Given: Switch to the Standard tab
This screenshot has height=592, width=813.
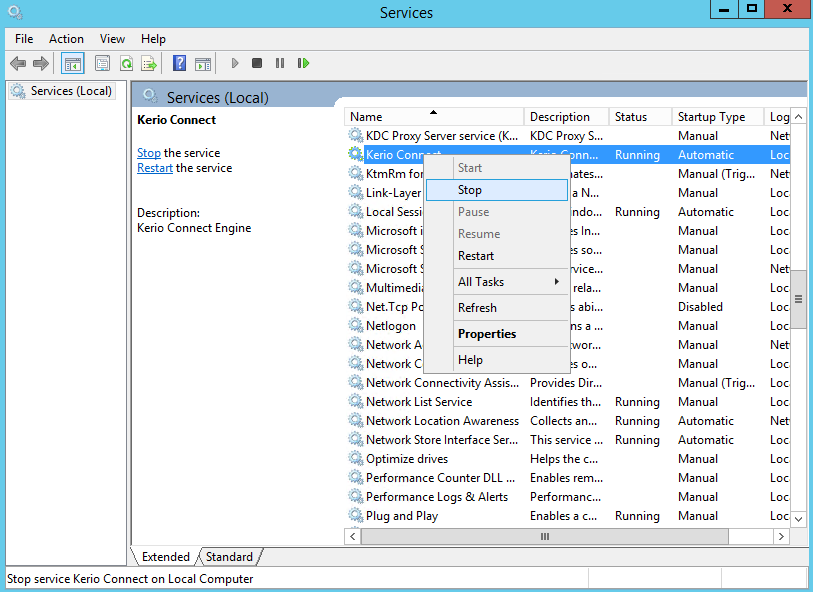Looking at the screenshot, I should [x=229, y=557].
